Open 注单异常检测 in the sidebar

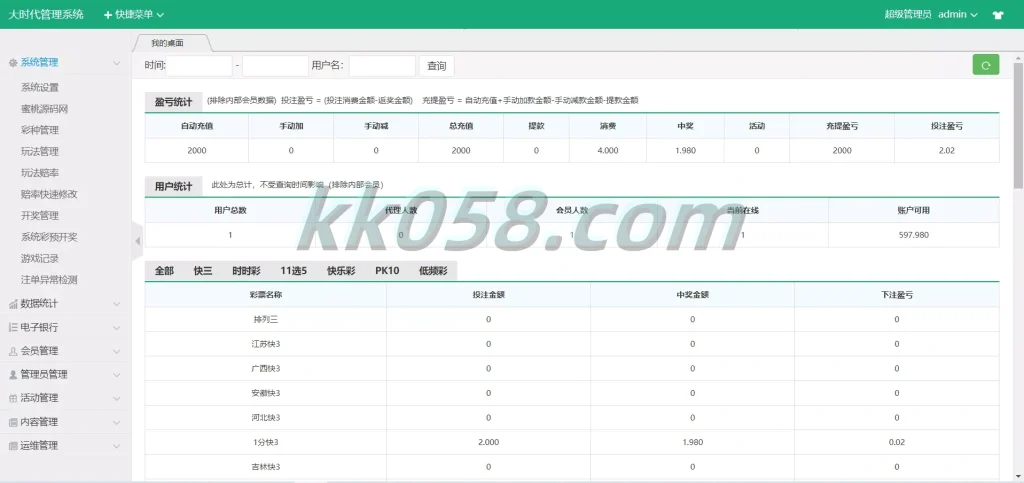49,280
